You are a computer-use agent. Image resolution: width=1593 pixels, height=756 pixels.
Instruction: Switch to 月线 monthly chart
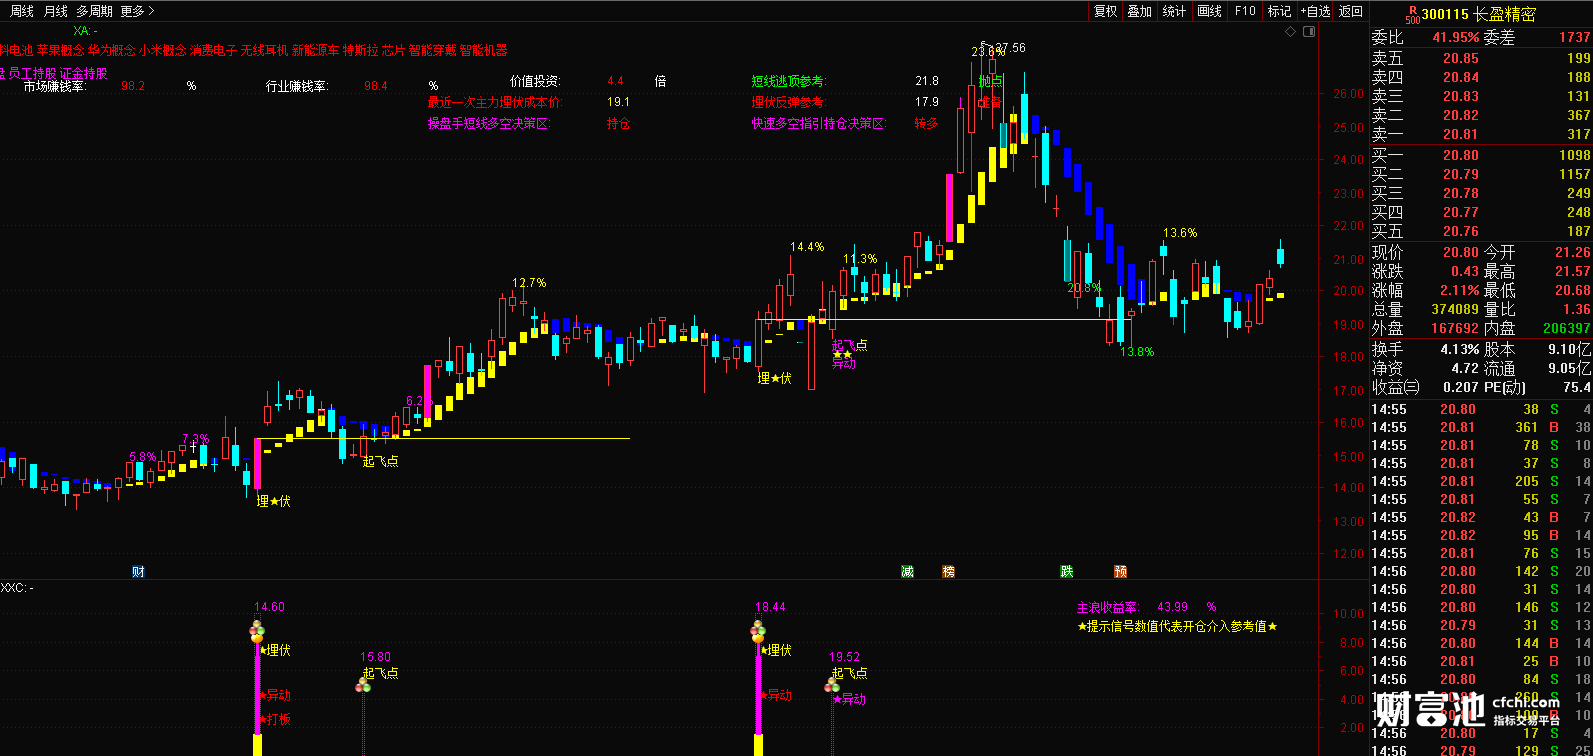point(56,11)
